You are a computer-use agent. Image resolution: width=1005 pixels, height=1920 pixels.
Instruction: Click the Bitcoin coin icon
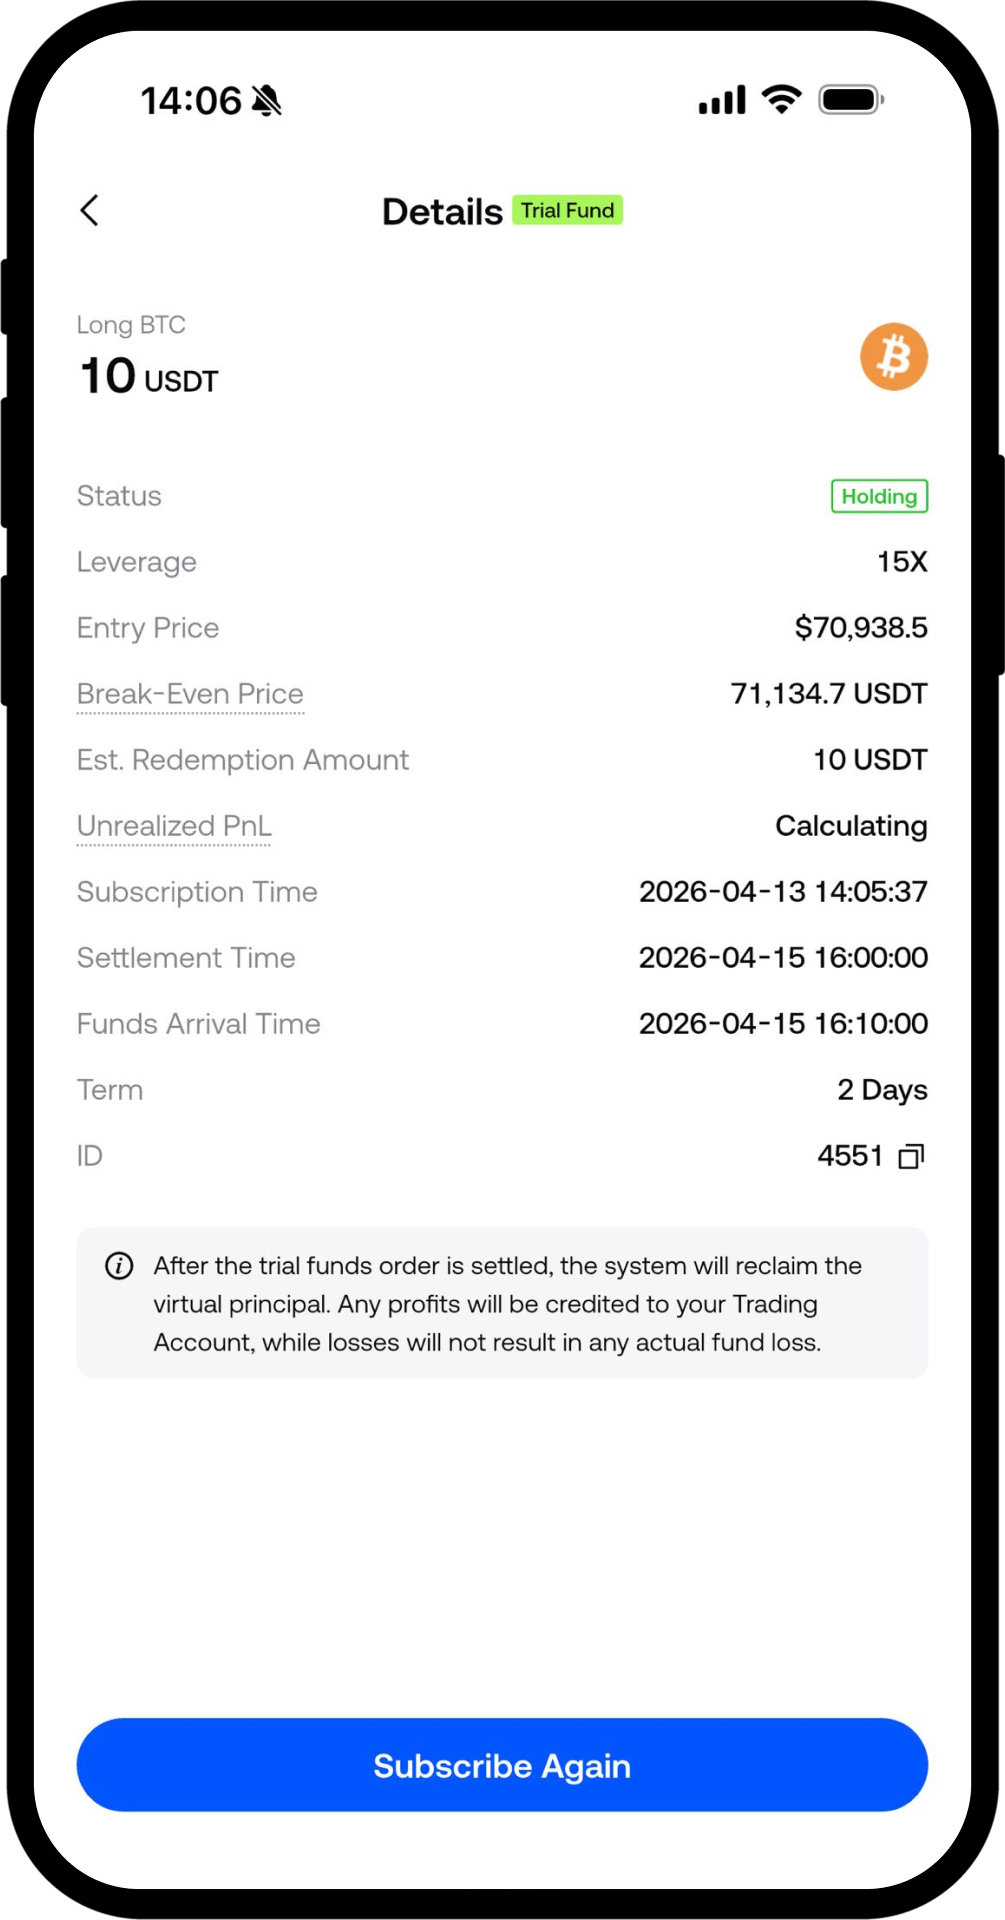pos(893,357)
